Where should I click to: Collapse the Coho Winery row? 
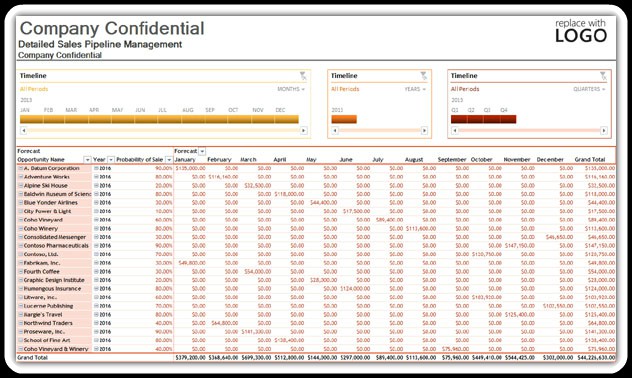pyautogui.click(x=21, y=228)
